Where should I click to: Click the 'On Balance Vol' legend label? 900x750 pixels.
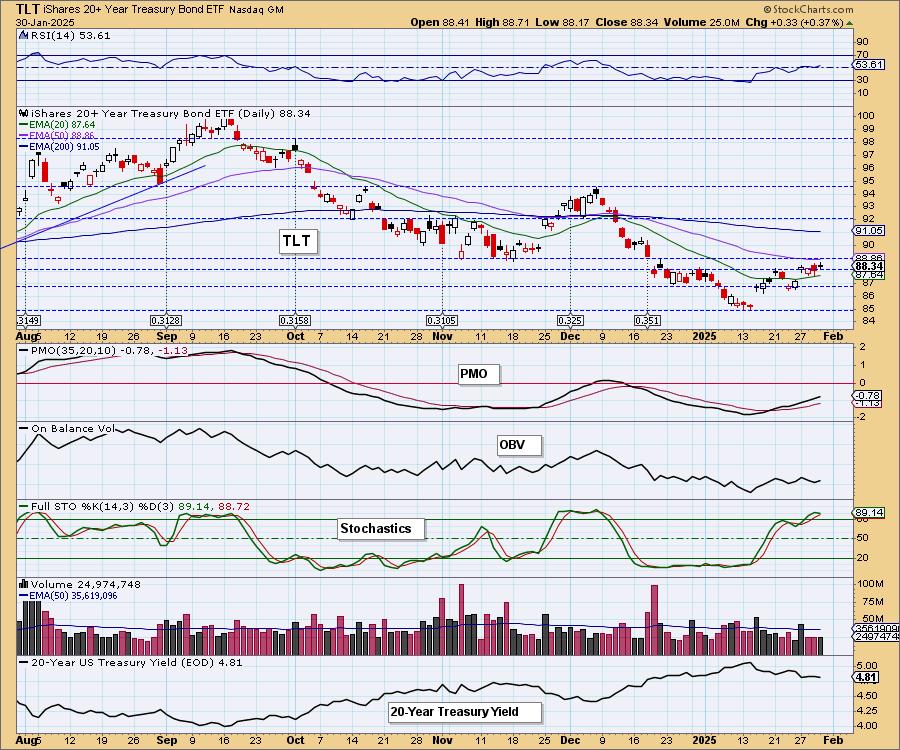[x=72, y=429]
